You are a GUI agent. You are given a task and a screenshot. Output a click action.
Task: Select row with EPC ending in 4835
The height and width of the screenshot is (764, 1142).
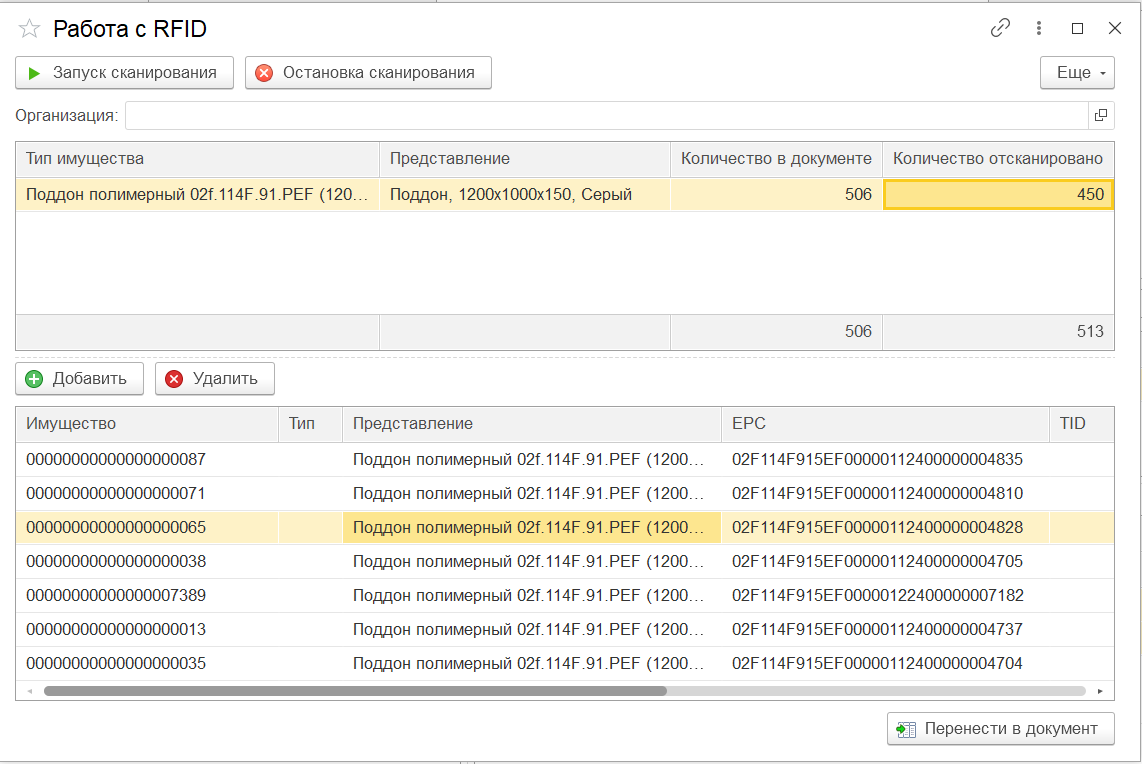pyautogui.click(x=877, y=460)
